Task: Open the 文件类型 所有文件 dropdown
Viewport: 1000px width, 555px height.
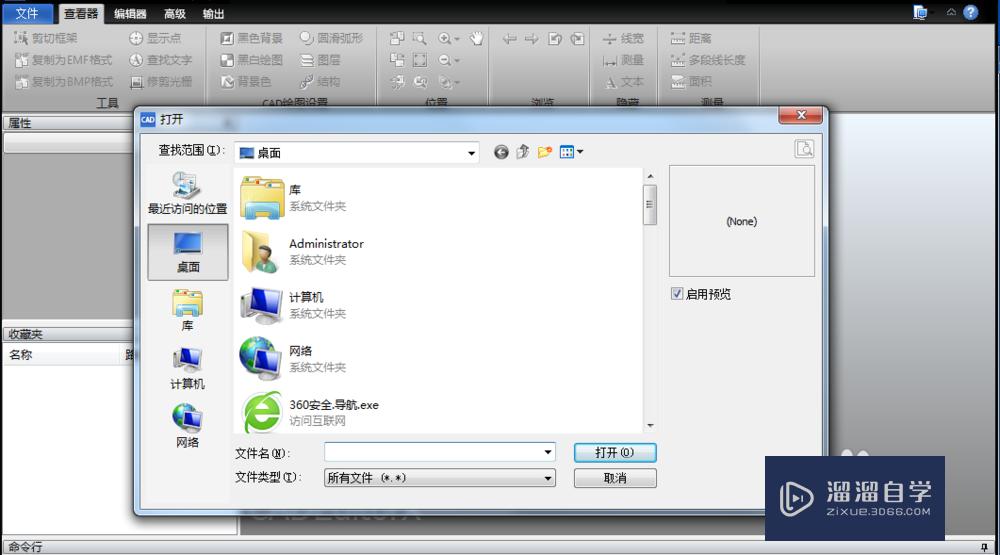Action: click(548, 478)
